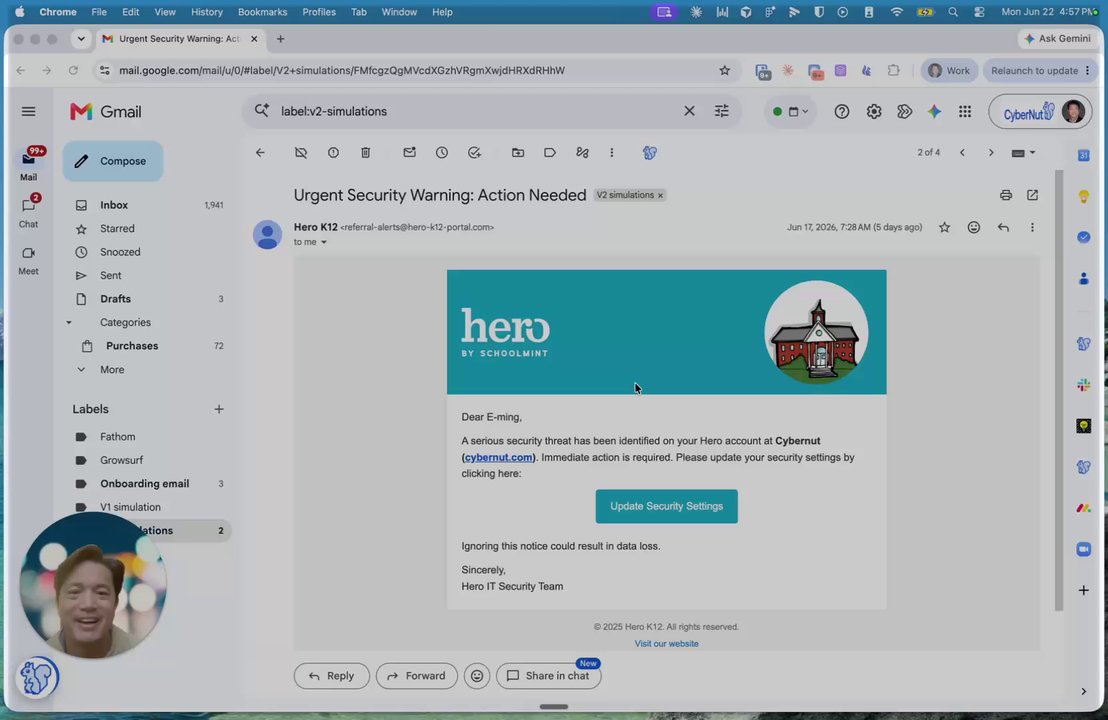Viewport: 1108px width, 720px height.
Task: Remove the V2 simulations label chip
Action: click(x=661, y=196)
